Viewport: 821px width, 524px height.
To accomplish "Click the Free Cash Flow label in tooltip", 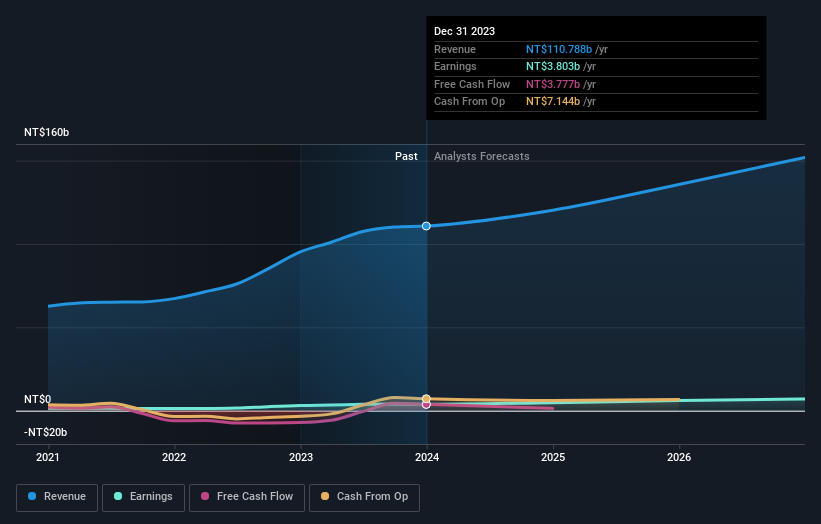I will click(x=472, y=84).
